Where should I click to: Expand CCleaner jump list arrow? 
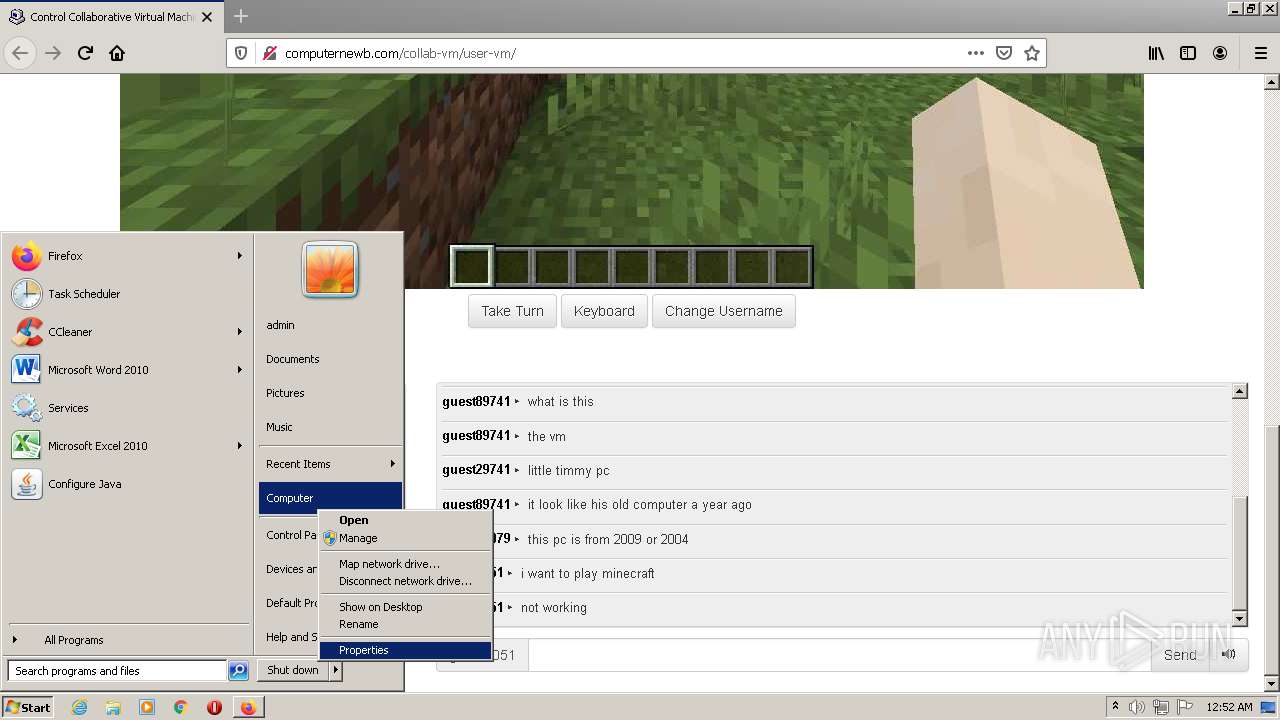[x=240, y=332]
